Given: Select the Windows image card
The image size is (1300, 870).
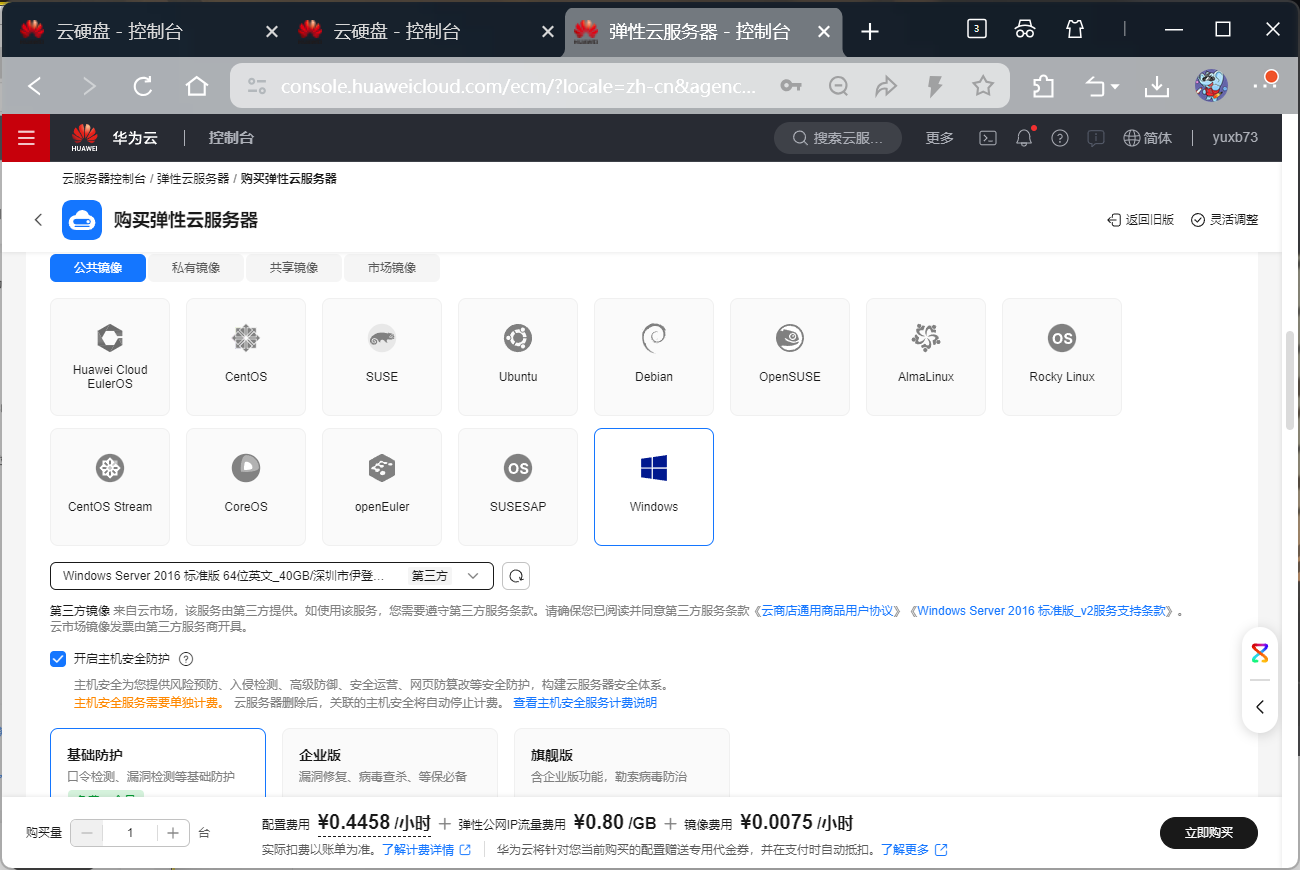Looking at the screenshot, I should 654,487.
